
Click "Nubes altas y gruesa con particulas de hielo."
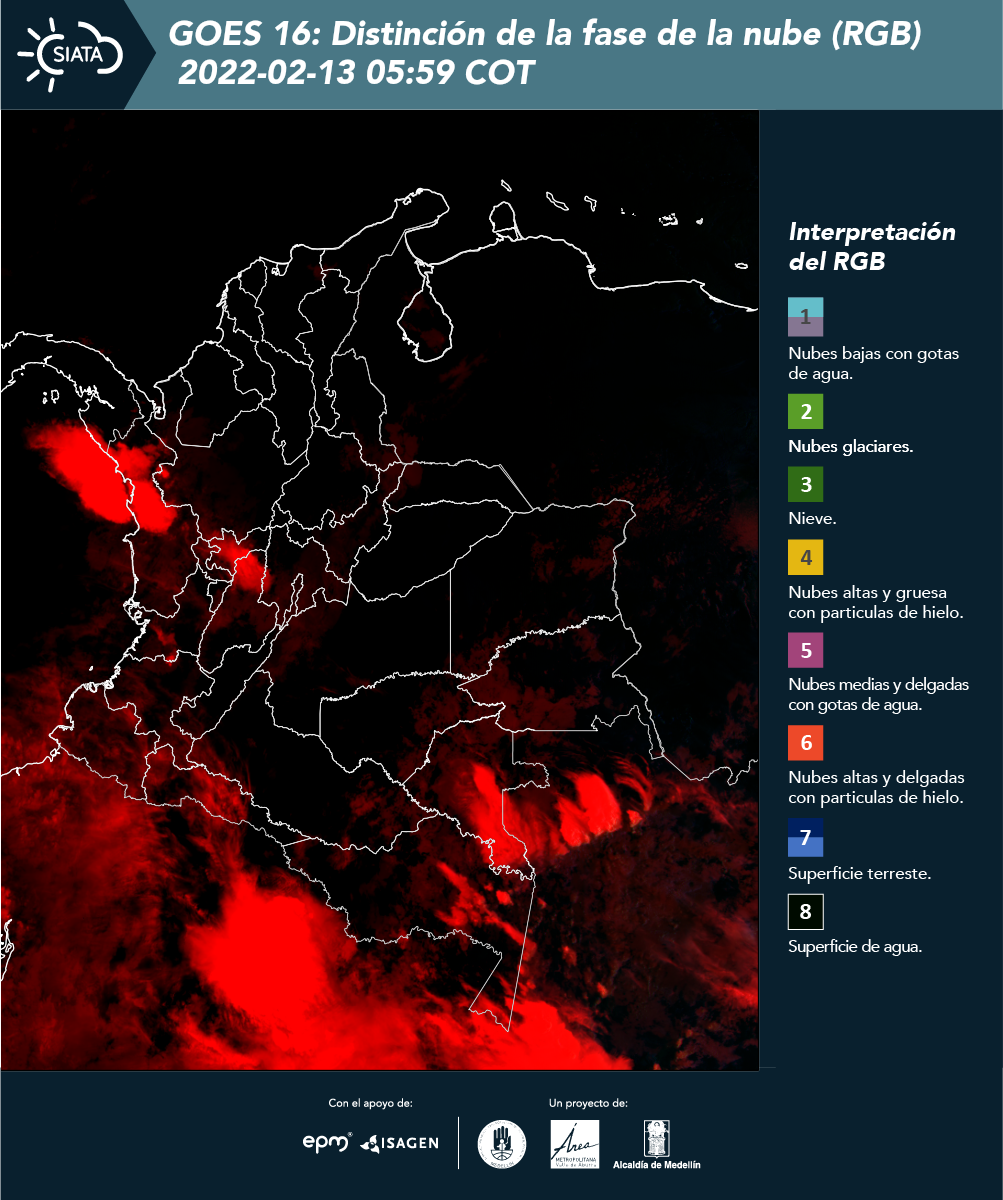click(x=875, y=602)
